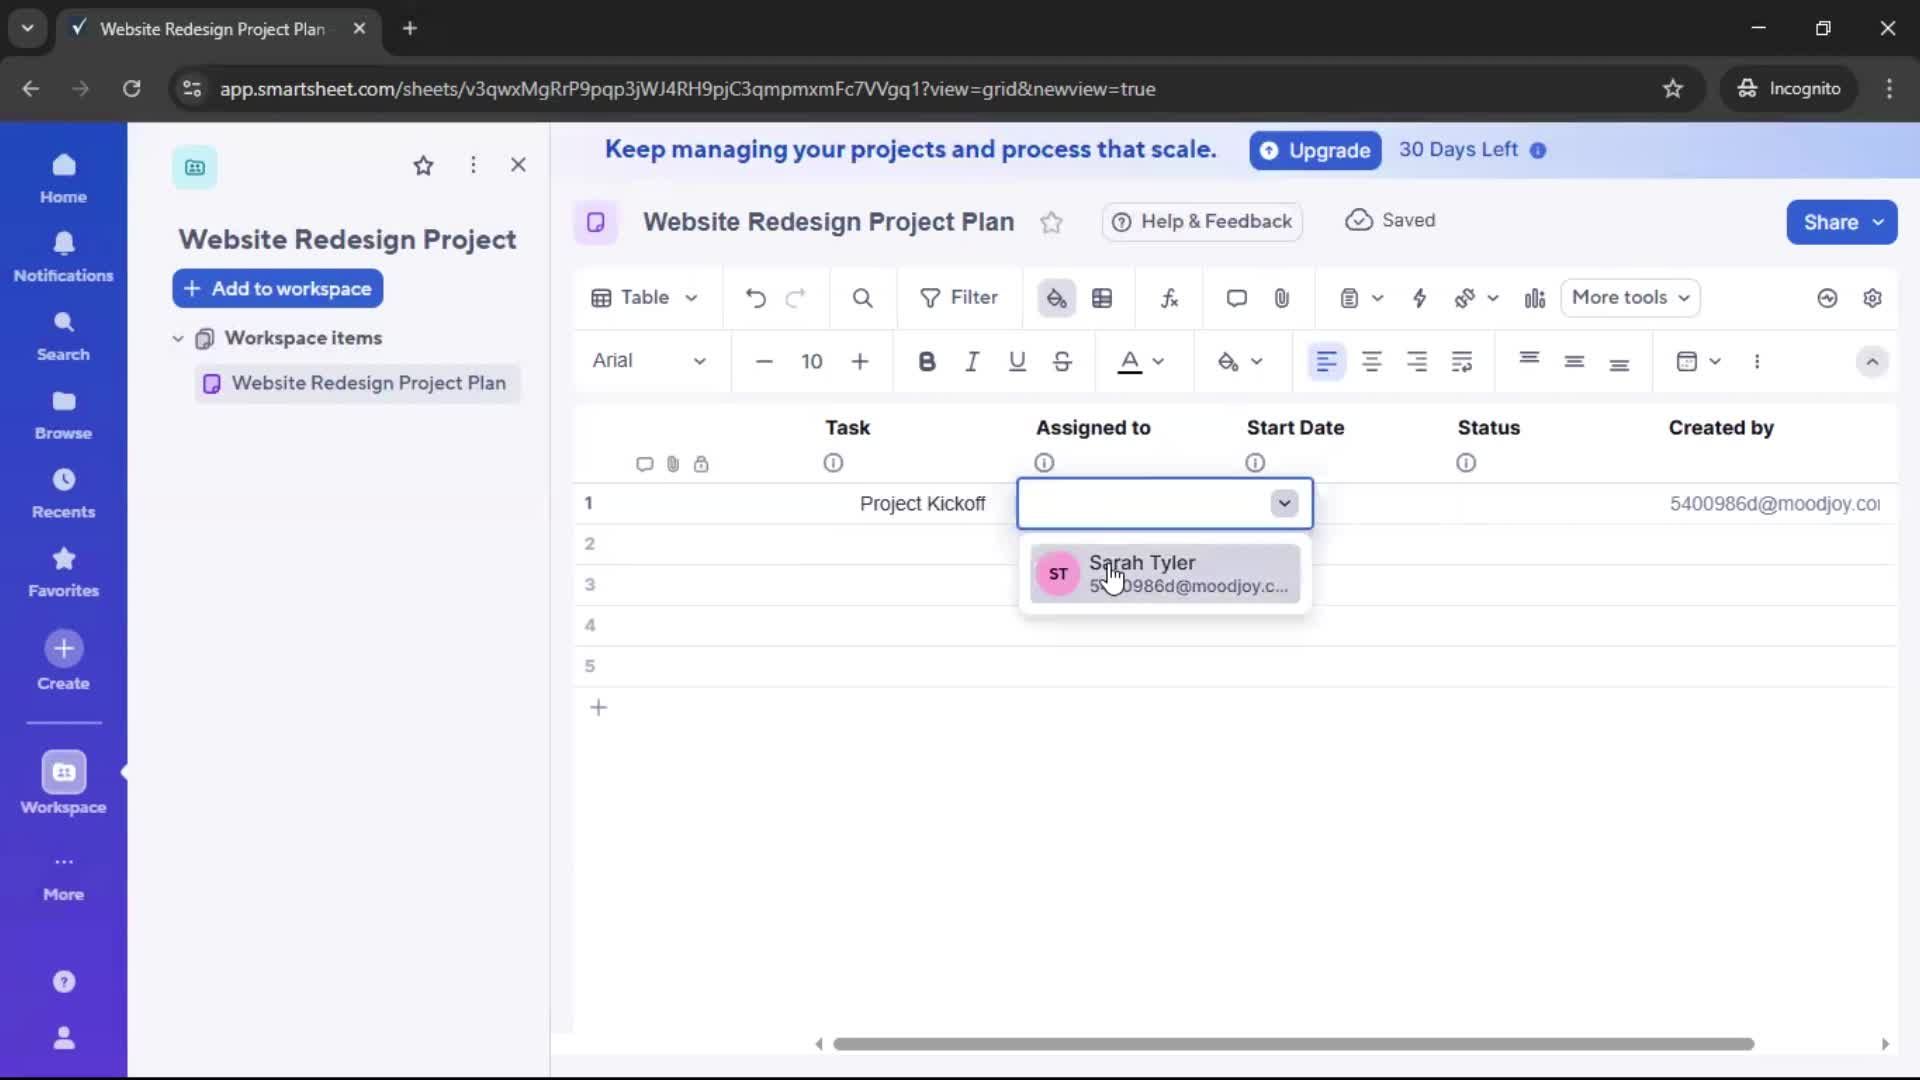Image resolution: width=1920 pixels, height=1080 pixels.
Task: Open the Table view dropdown
Action: pos(645,297)
